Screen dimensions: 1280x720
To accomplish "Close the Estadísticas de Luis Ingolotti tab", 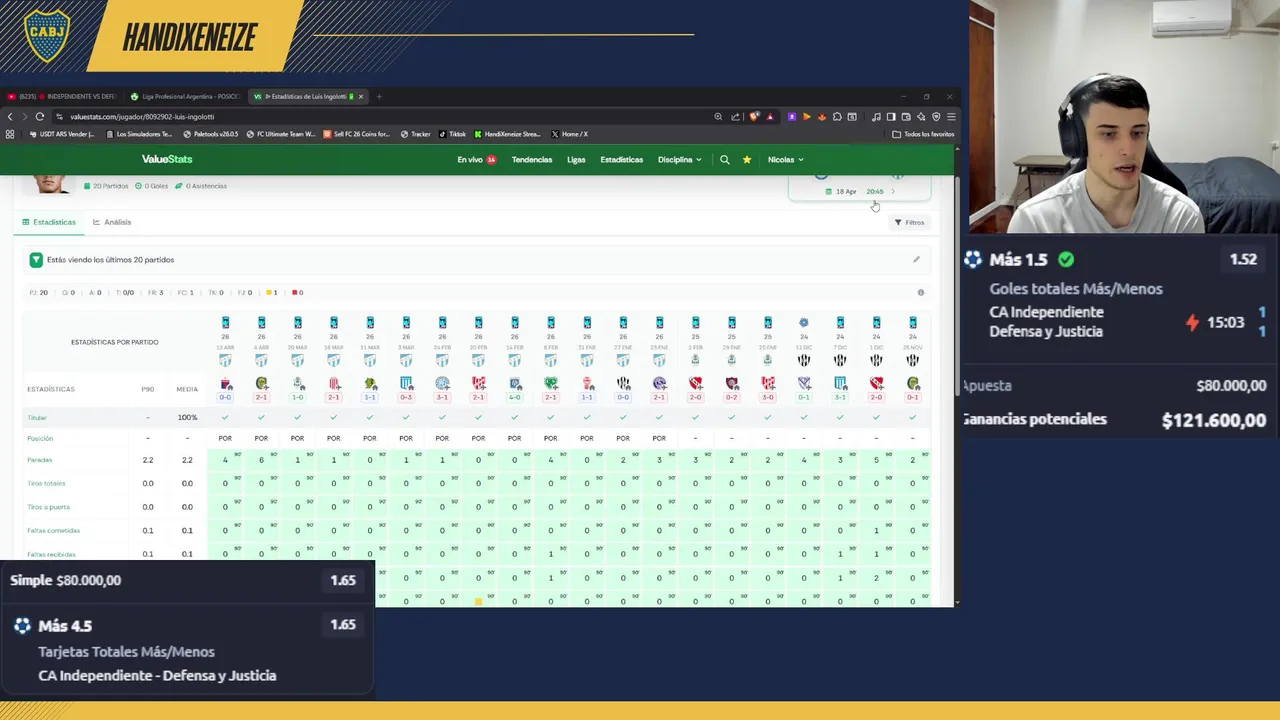I will point(361,96).
